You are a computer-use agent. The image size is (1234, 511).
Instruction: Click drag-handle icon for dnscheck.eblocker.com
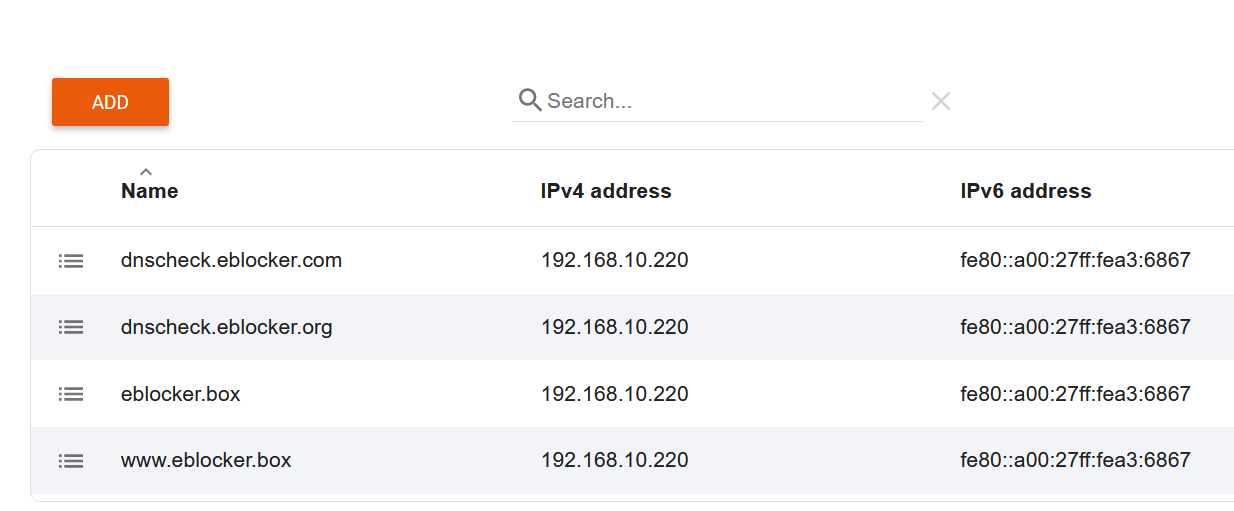pyautogui.click(x=71, y=261)
